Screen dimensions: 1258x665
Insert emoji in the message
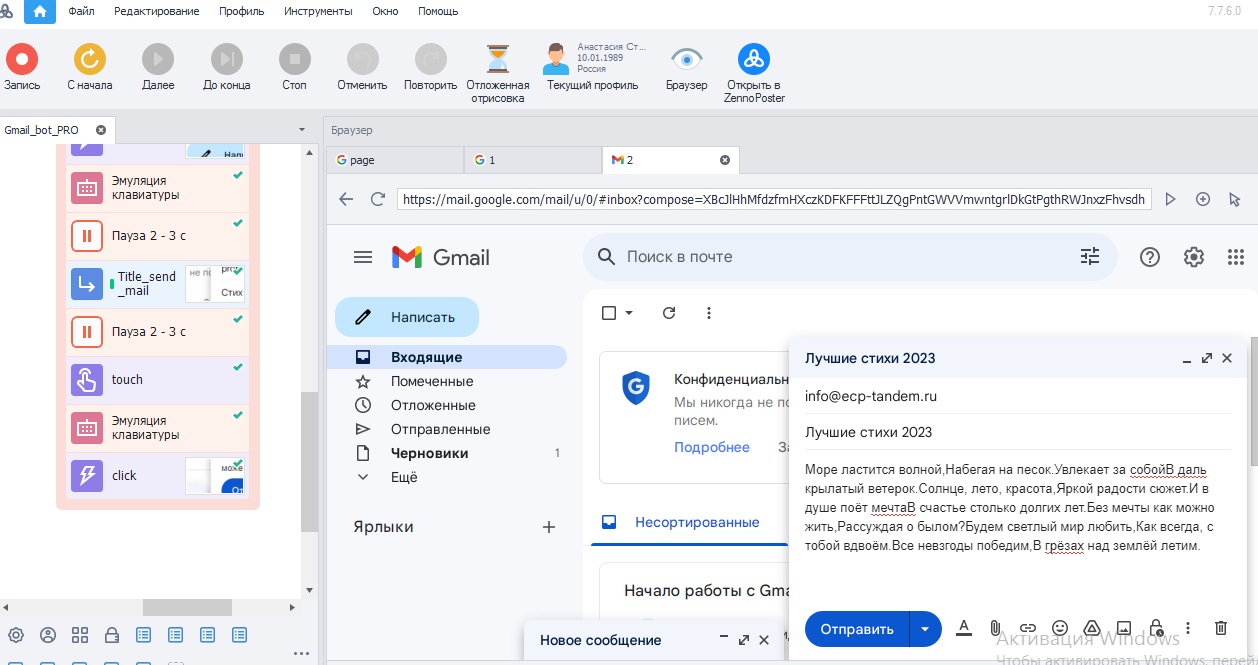point(1060,628)
